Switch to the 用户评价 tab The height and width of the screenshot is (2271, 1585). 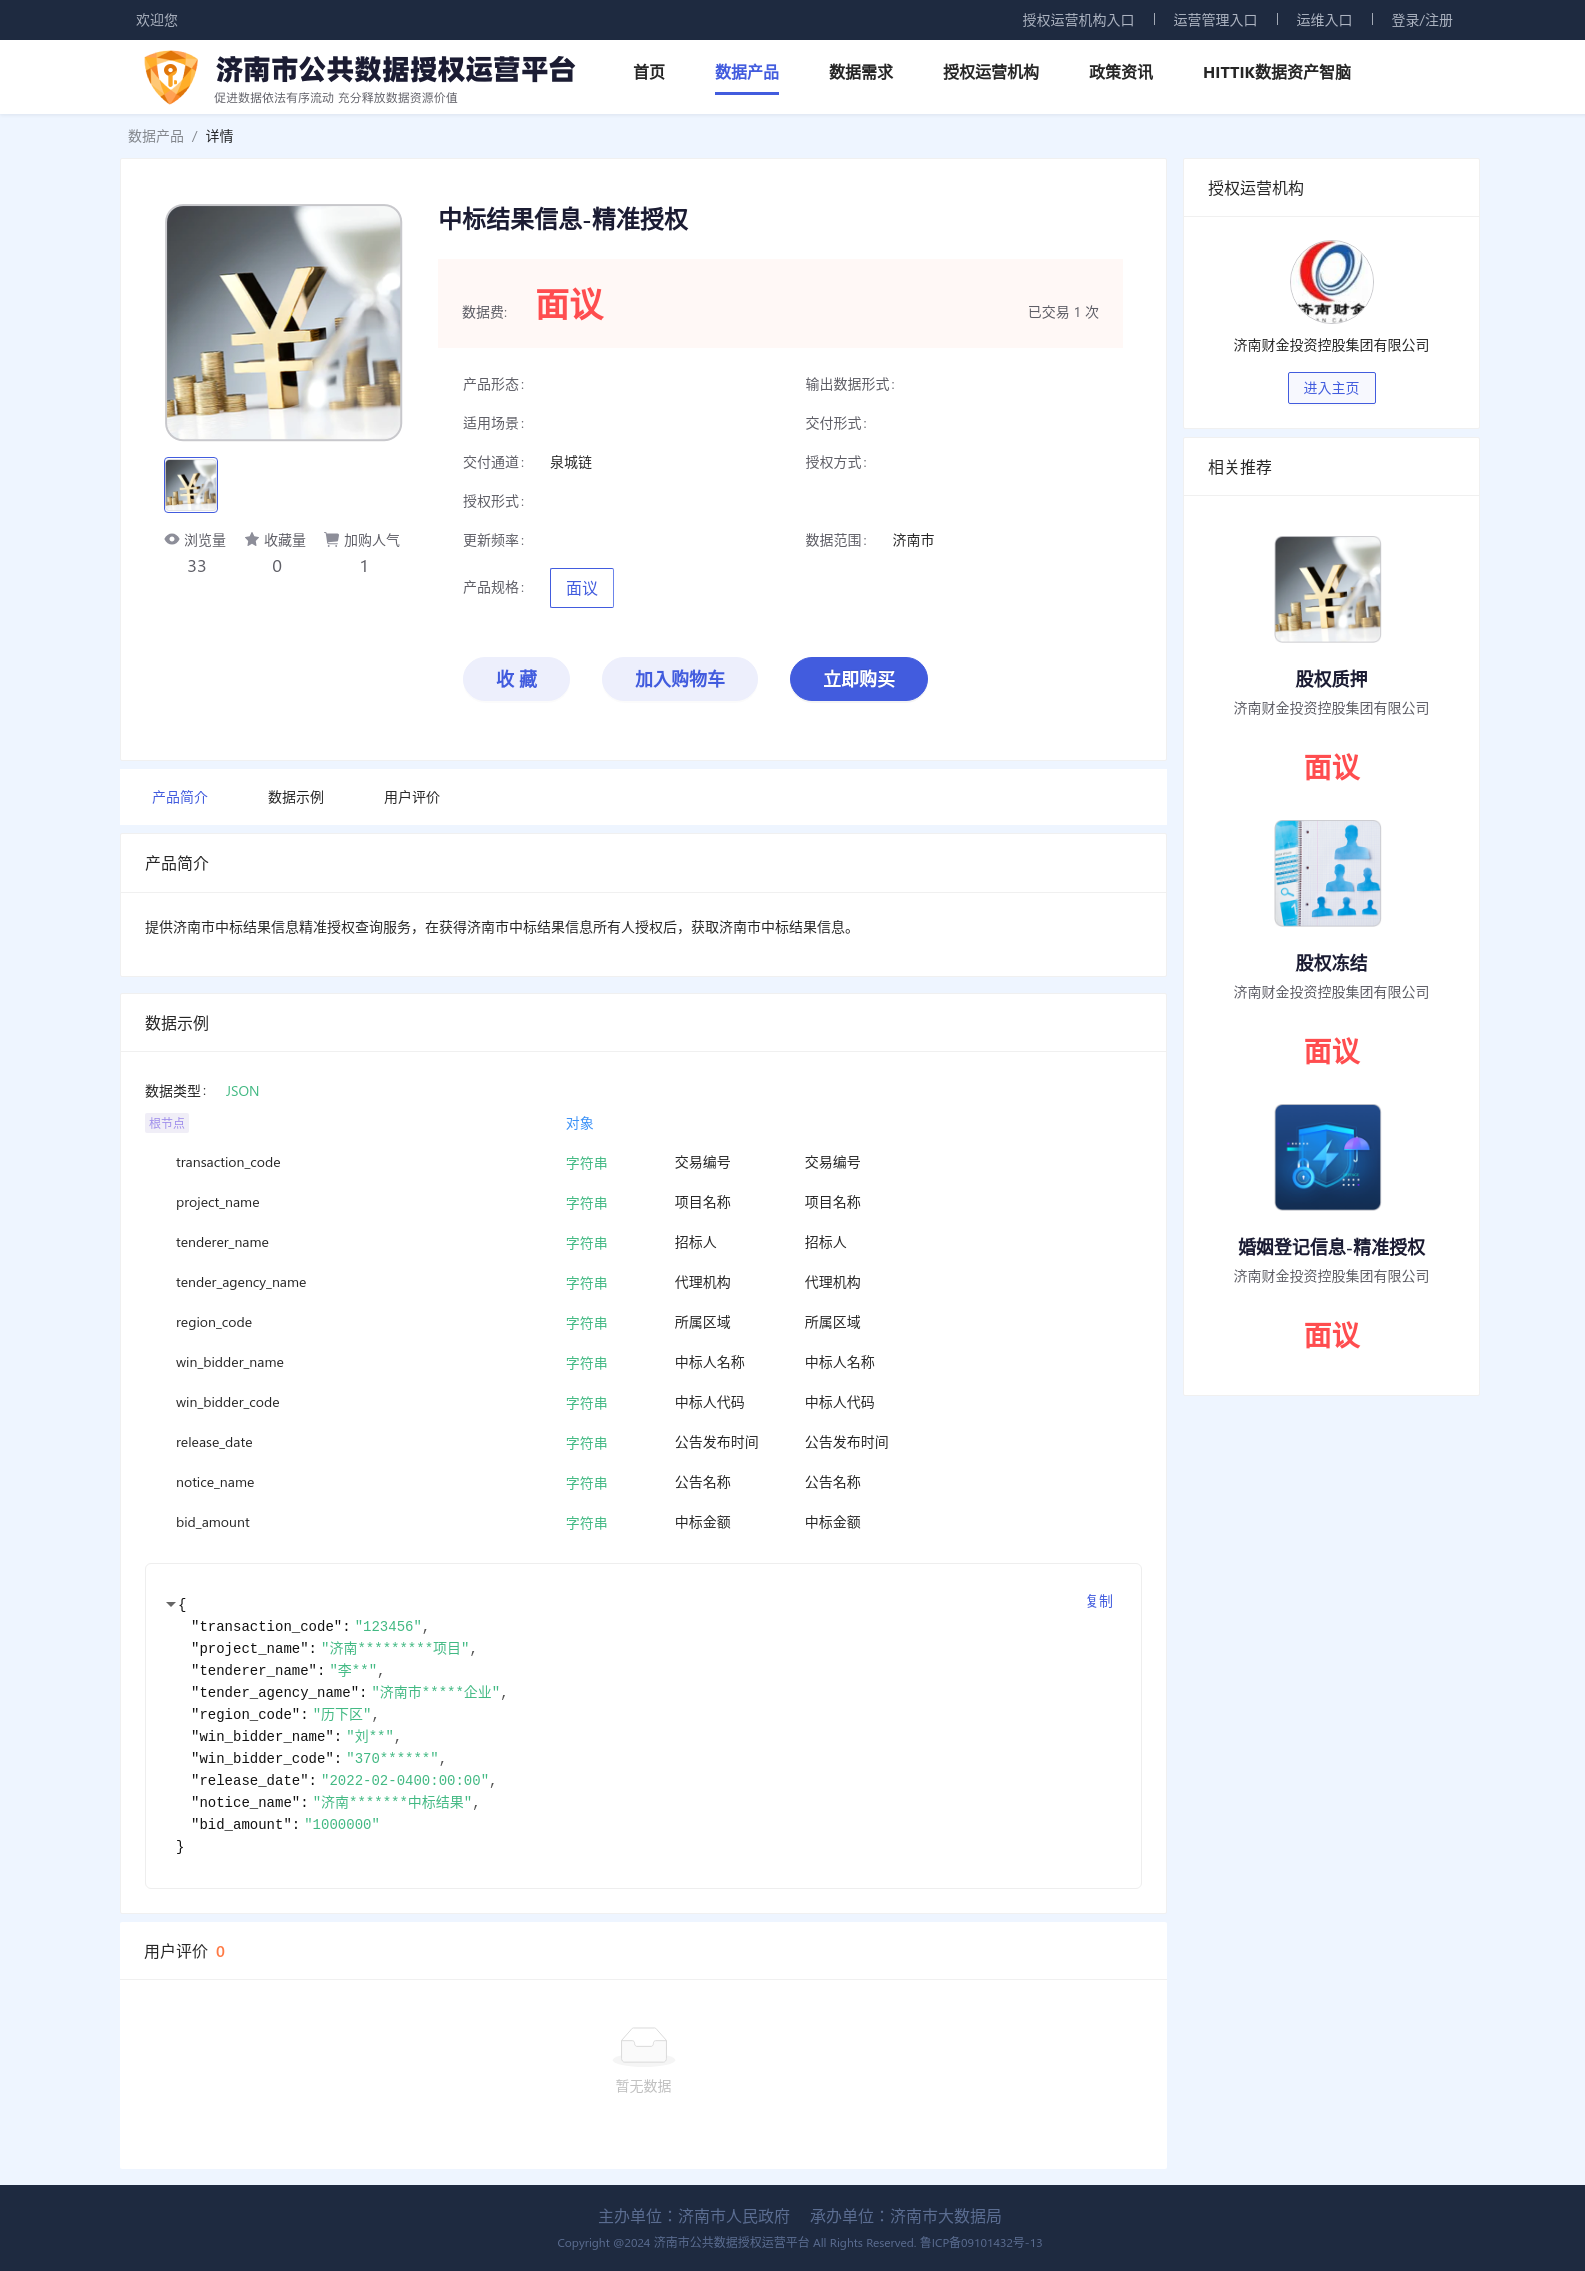(412, 797)
